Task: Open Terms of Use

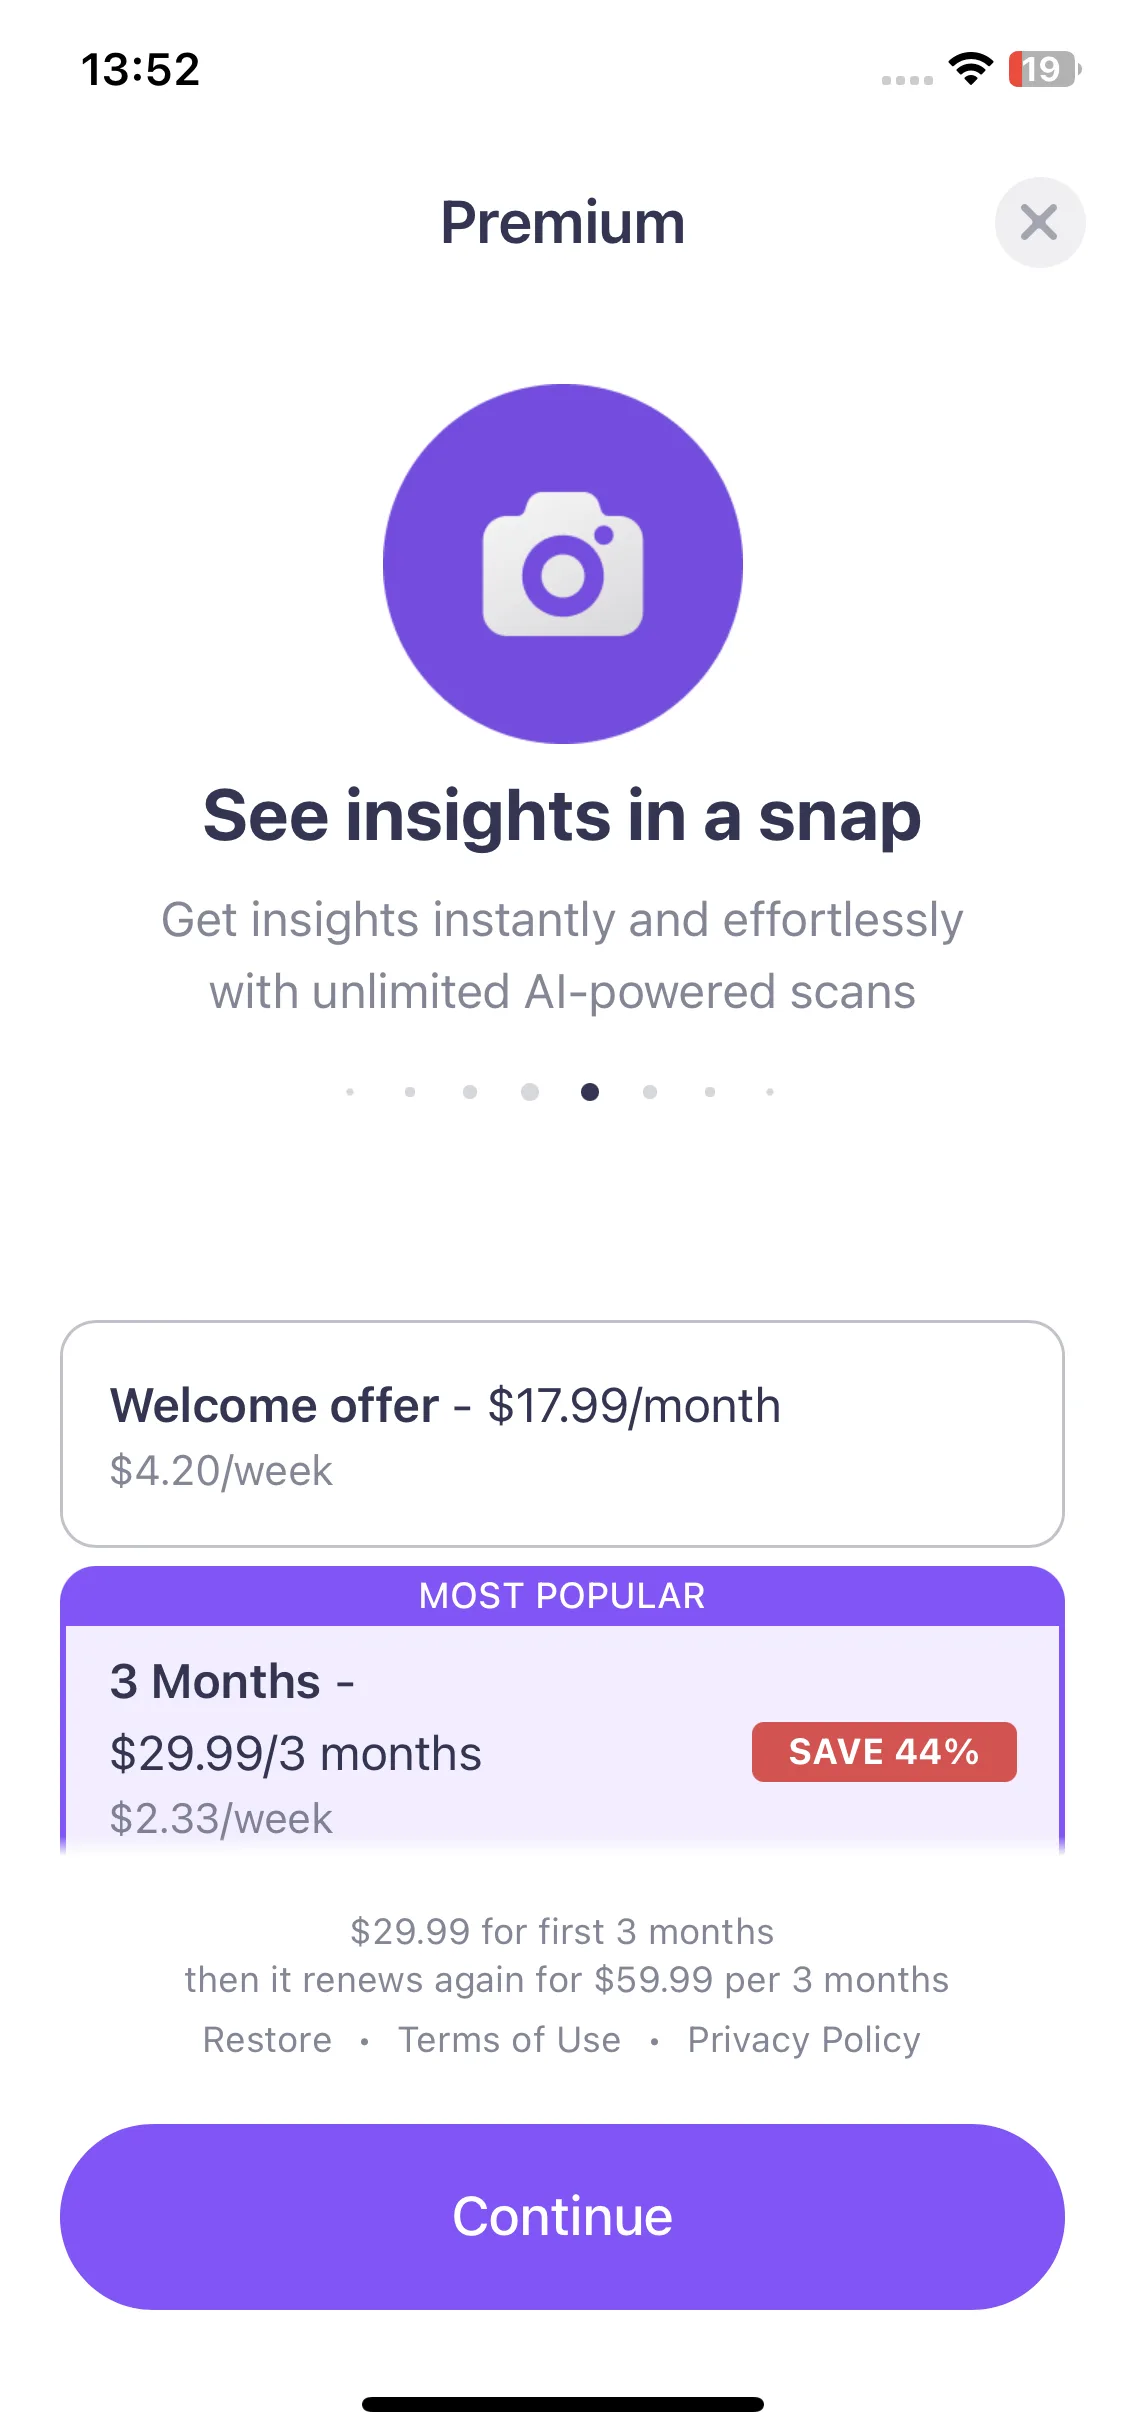Action: [x=509, y=2040]
